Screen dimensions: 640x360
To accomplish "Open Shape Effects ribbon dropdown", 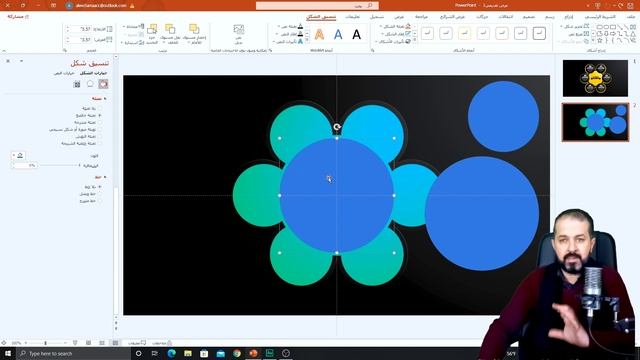I will coord(393,42).
